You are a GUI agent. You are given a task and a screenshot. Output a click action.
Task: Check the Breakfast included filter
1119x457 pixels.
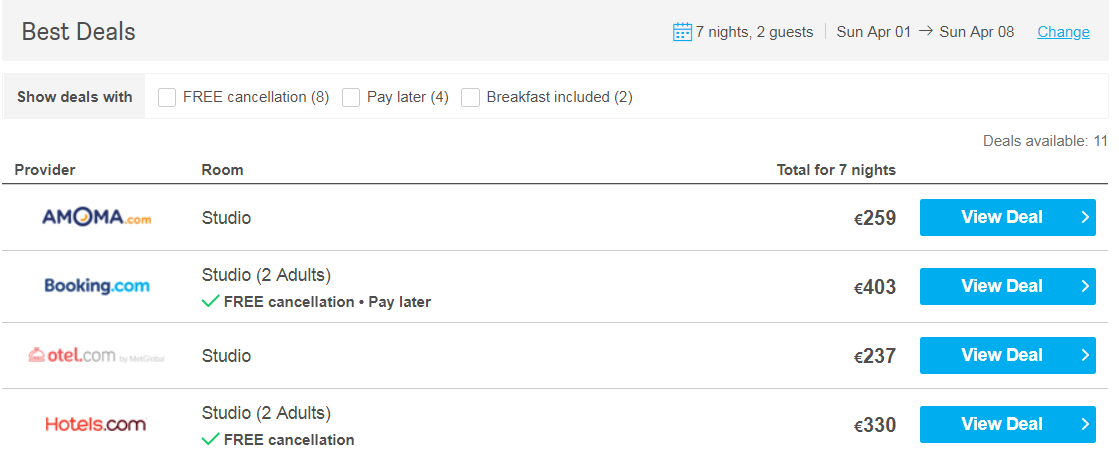pos(470,97)
